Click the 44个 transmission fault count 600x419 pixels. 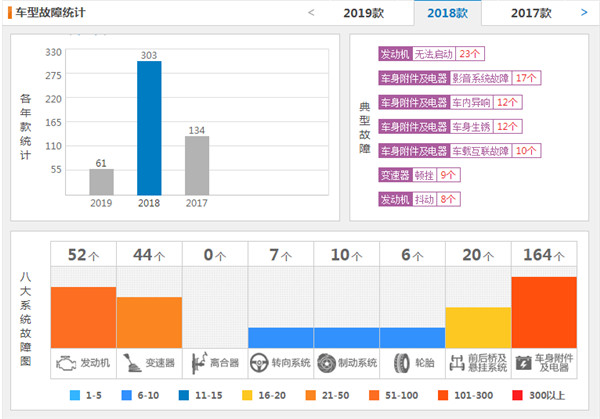click(149, 255)
